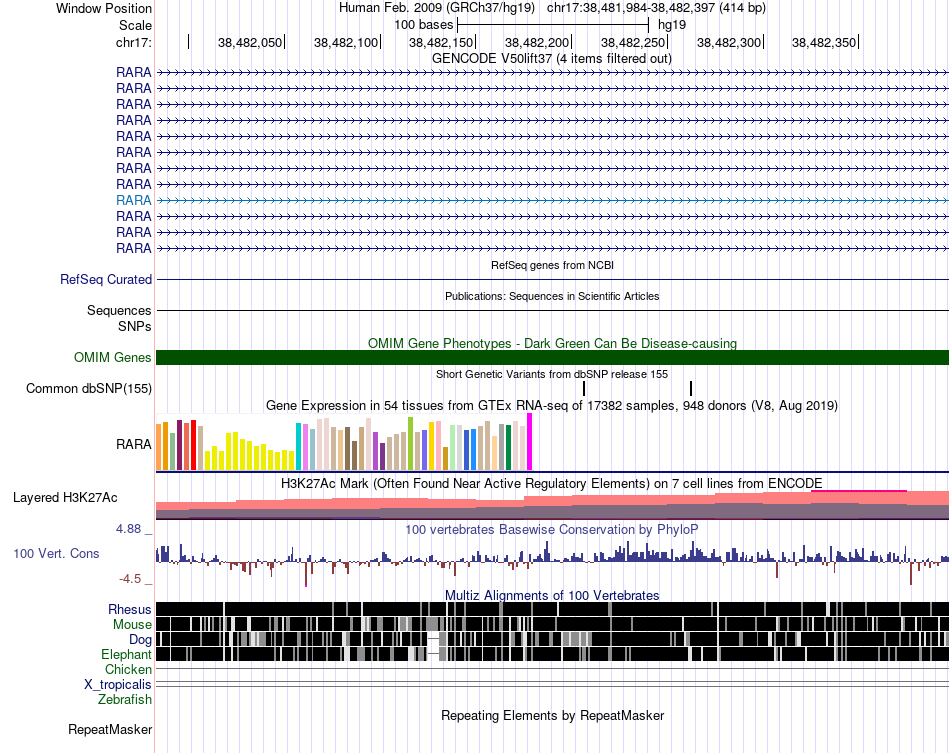Screen dimensions: 950x753
Task: Click the second Common dbSNP variant marker
Action: [691, 388]
